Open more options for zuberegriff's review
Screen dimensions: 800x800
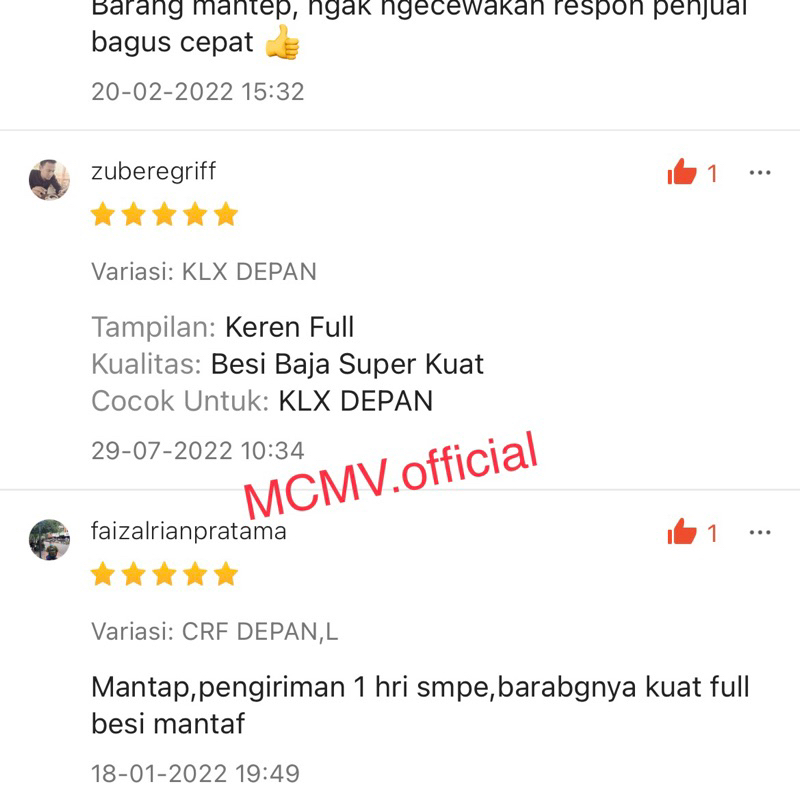point(760,173)
